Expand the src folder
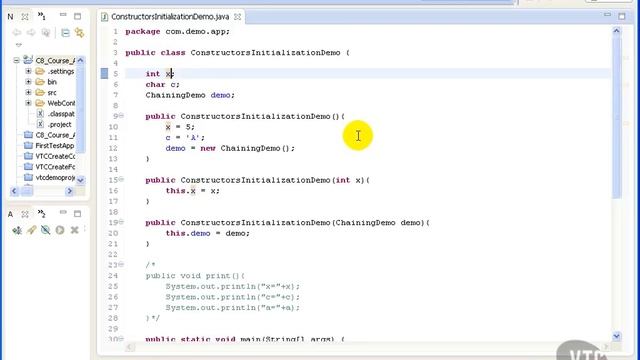Viewport: 640px width, 360px height. 28,92
